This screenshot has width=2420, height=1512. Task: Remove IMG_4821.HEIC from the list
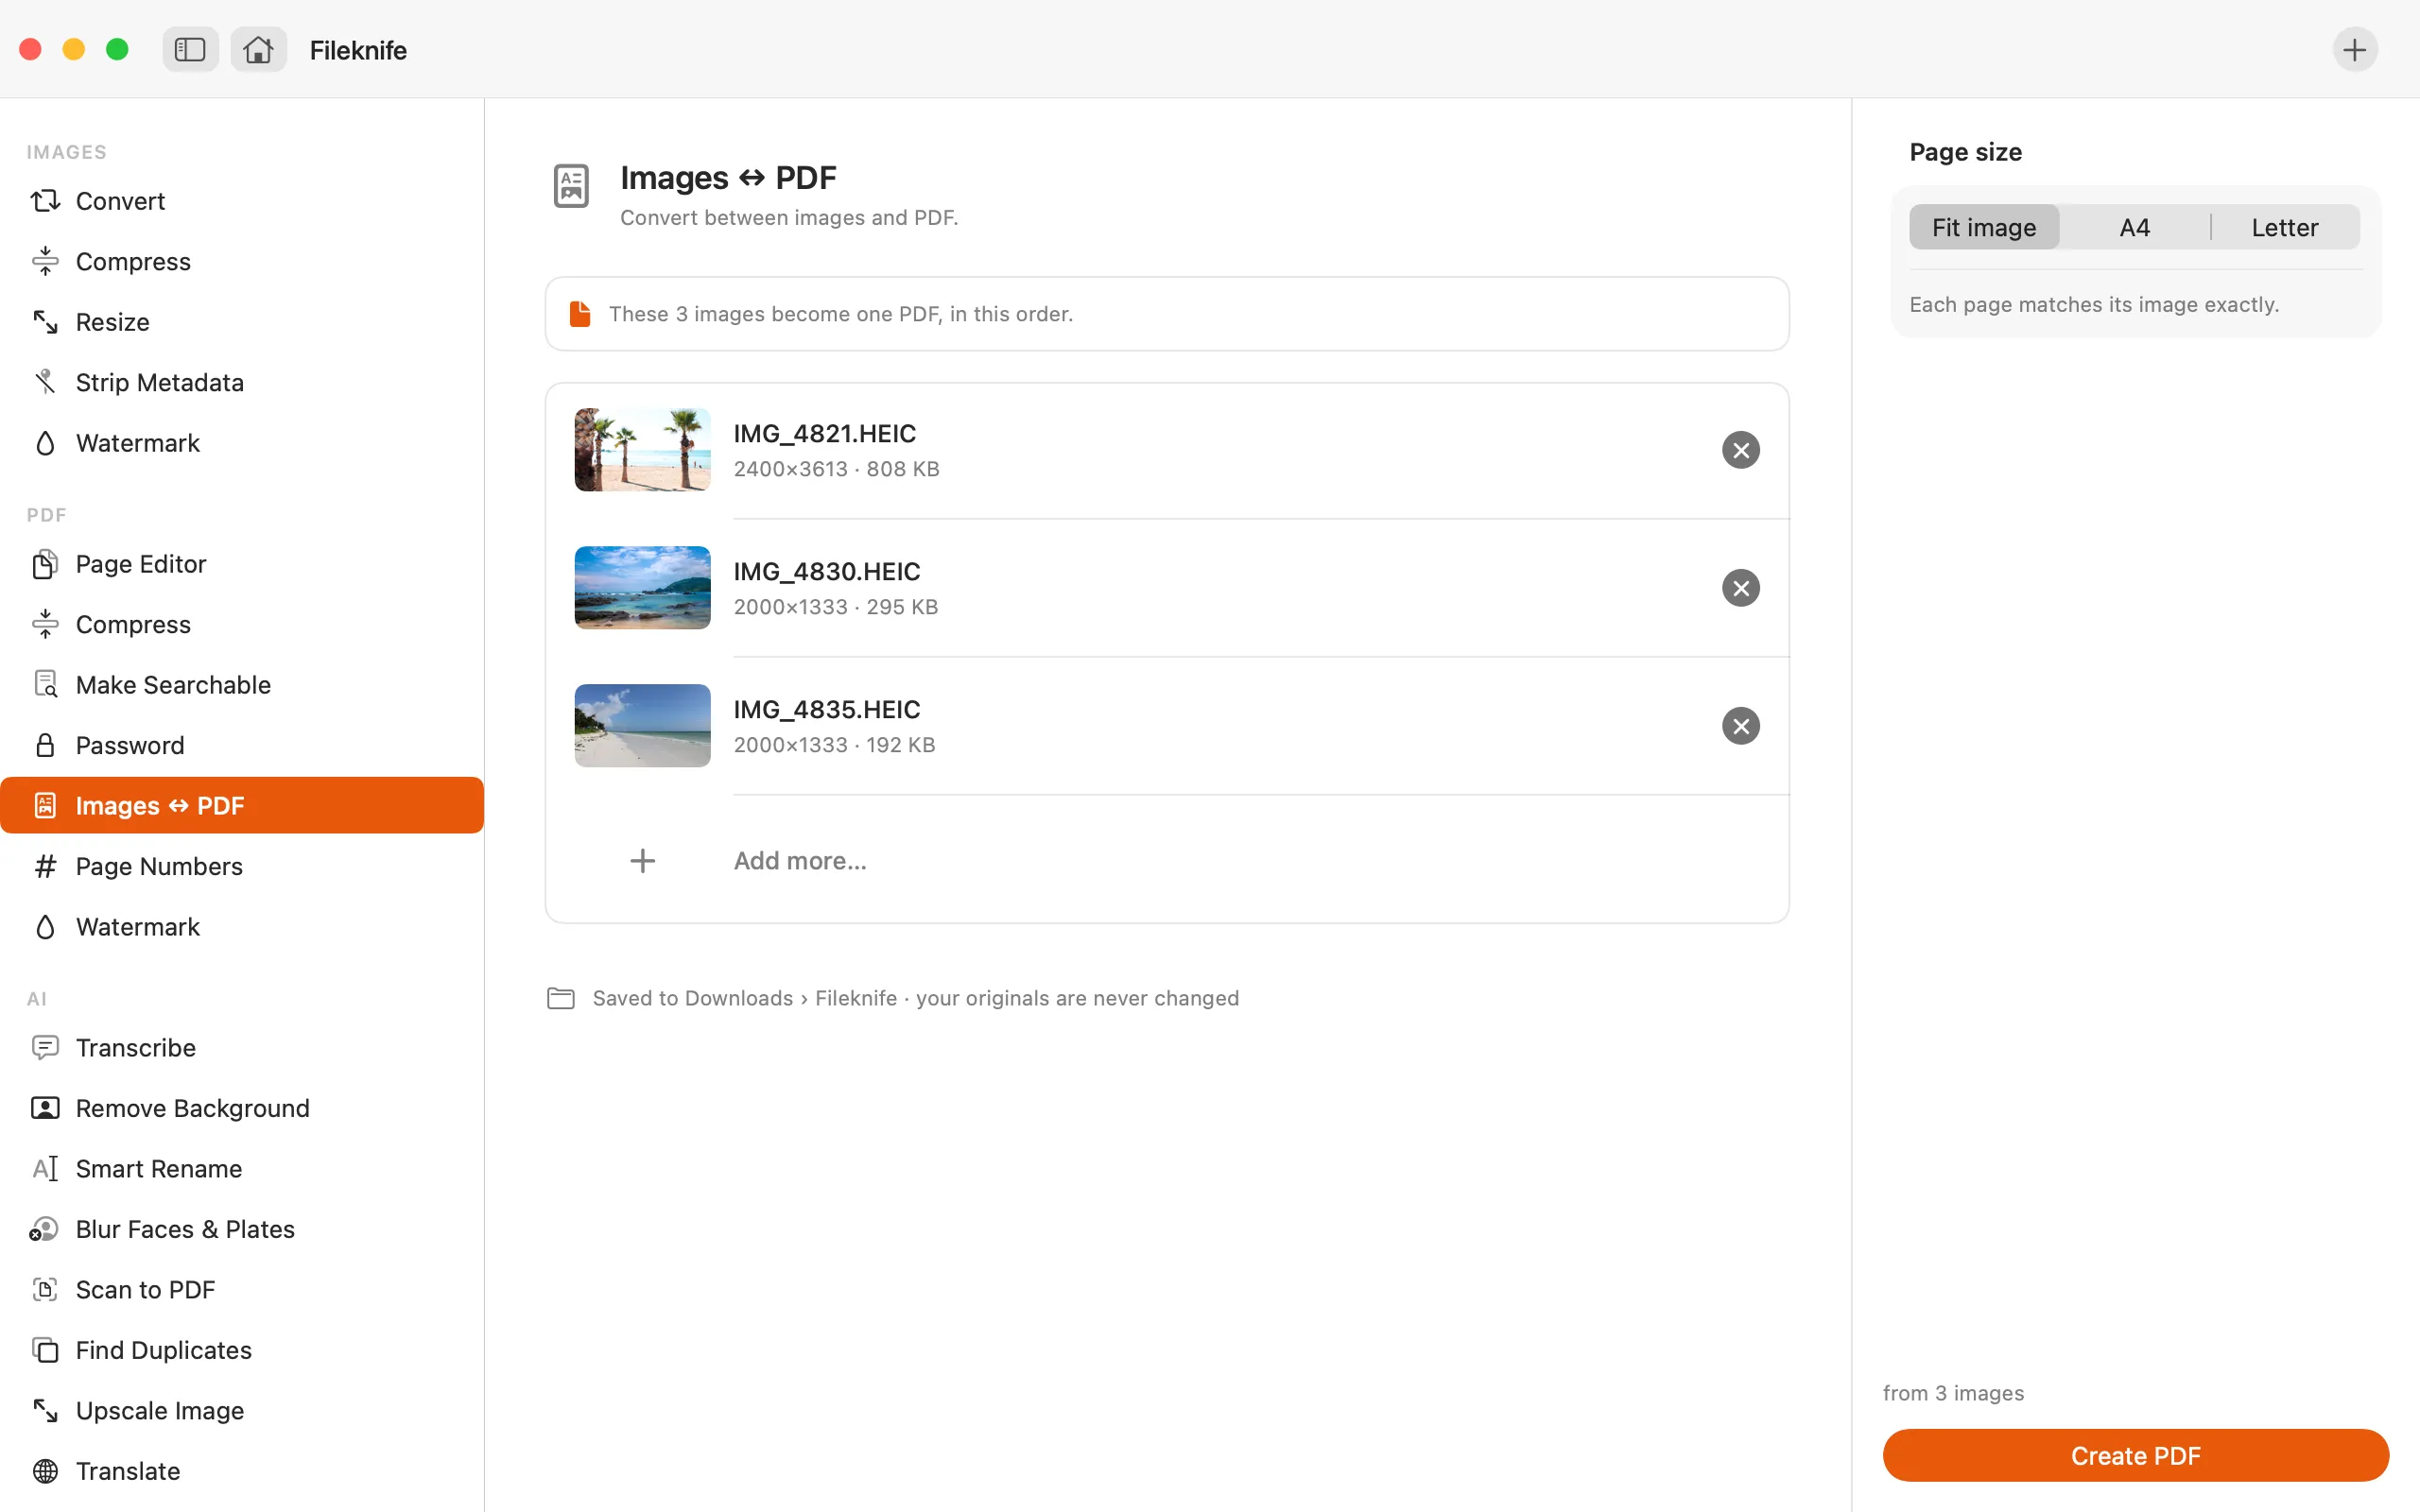(x=1740, y=450)
